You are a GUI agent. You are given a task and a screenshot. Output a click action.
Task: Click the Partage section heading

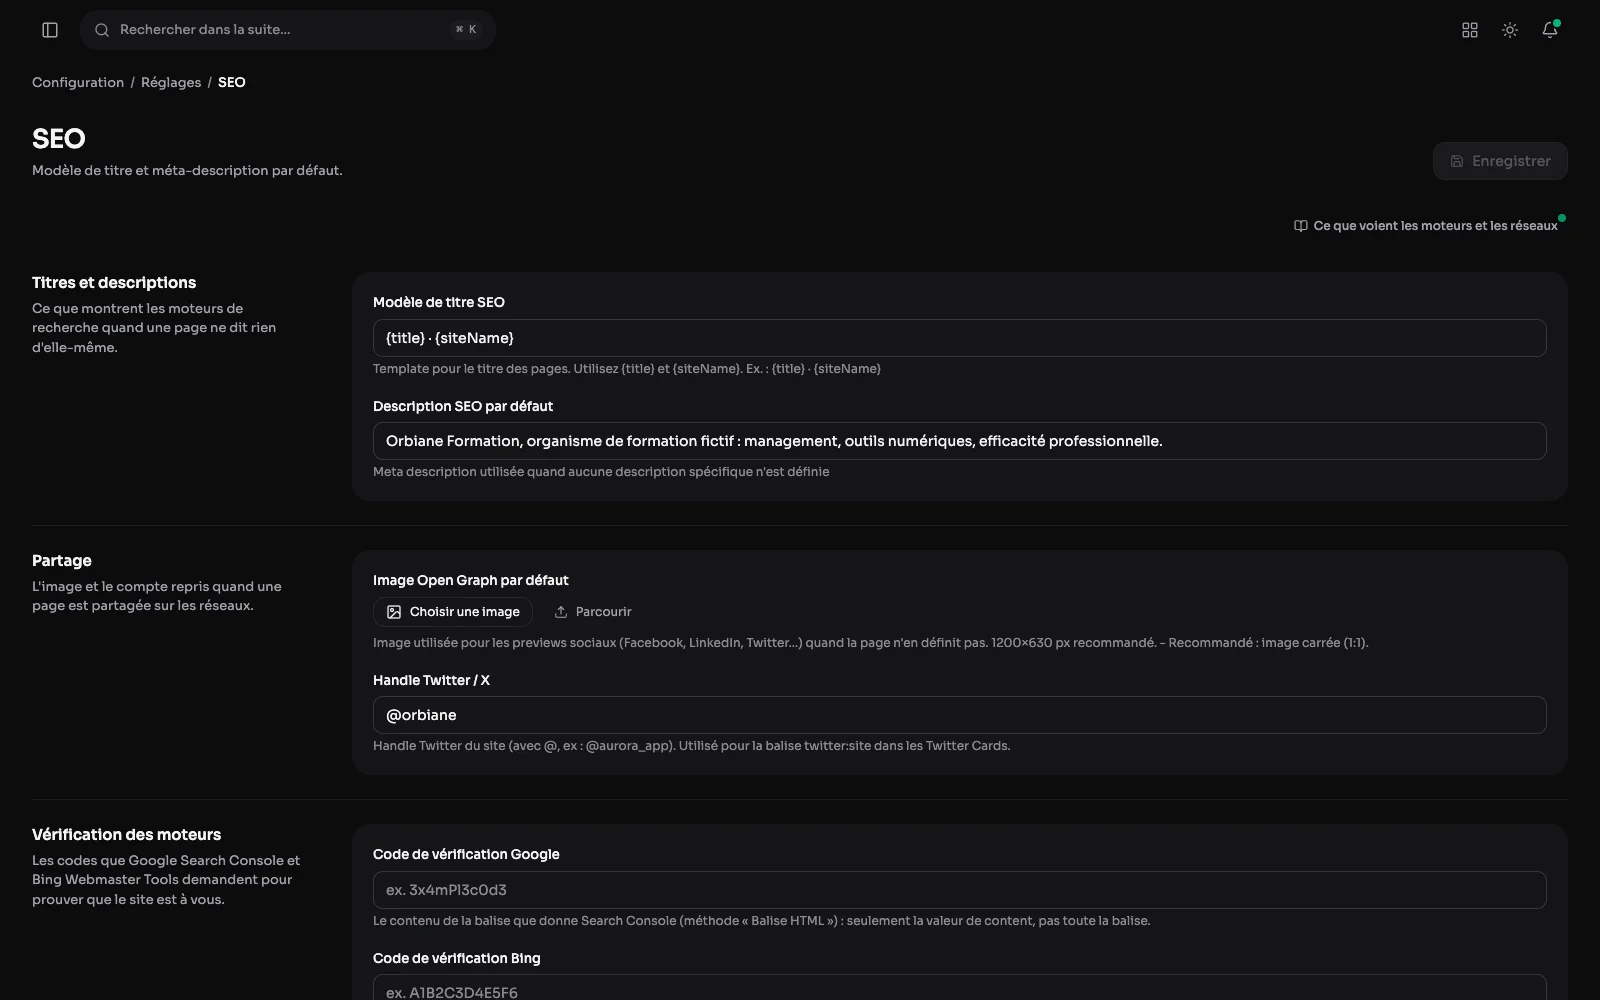click(x=62, y=561)
